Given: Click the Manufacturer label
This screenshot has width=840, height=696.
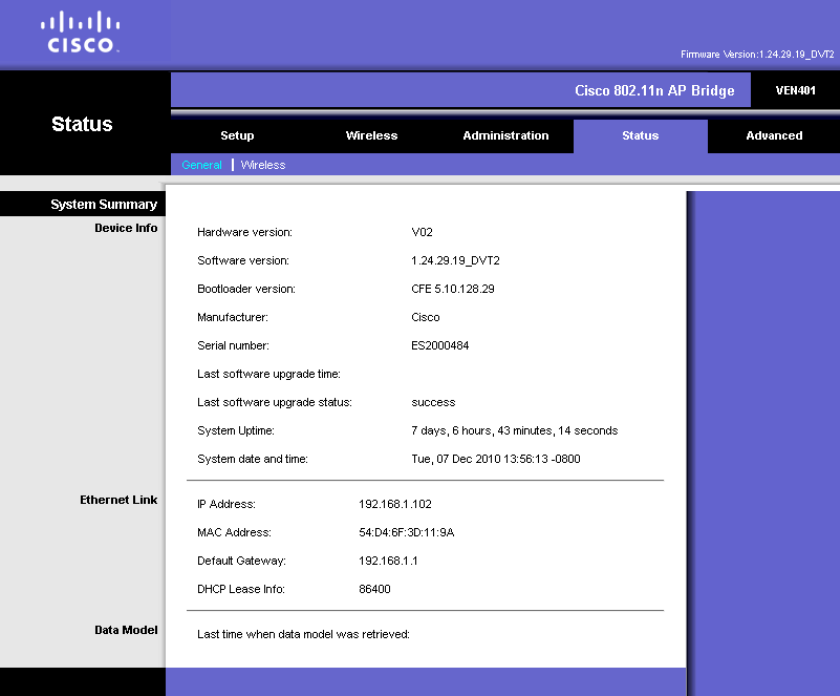Looking at the screenshot, I should (x=232, y=317).
